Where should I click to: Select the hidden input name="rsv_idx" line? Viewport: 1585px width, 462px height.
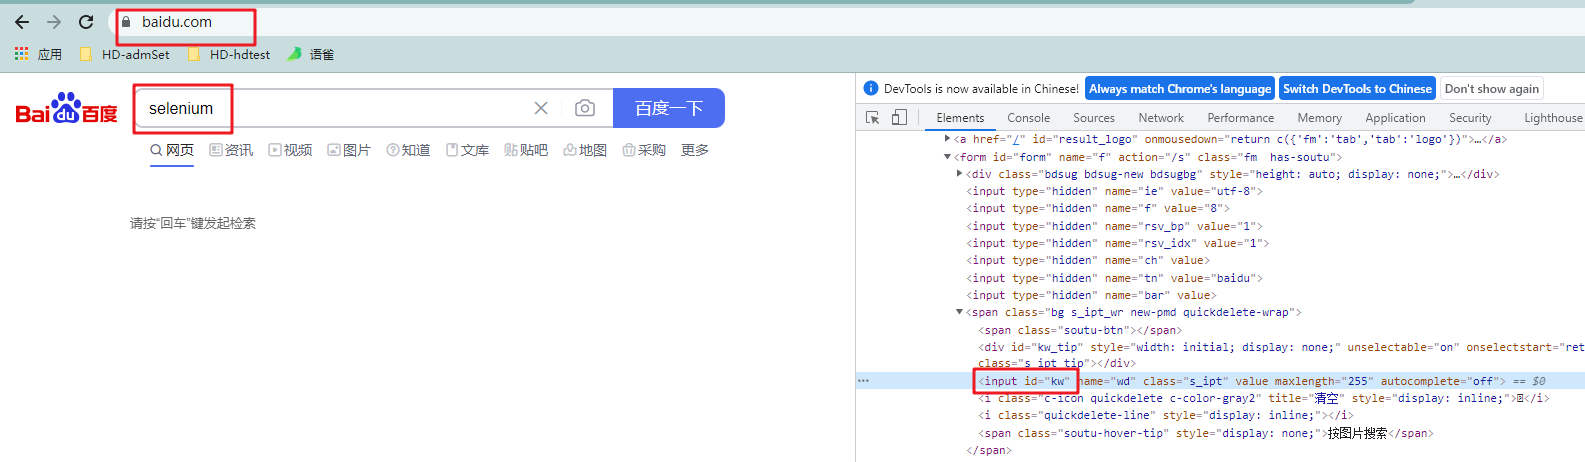coord(1117,243)
